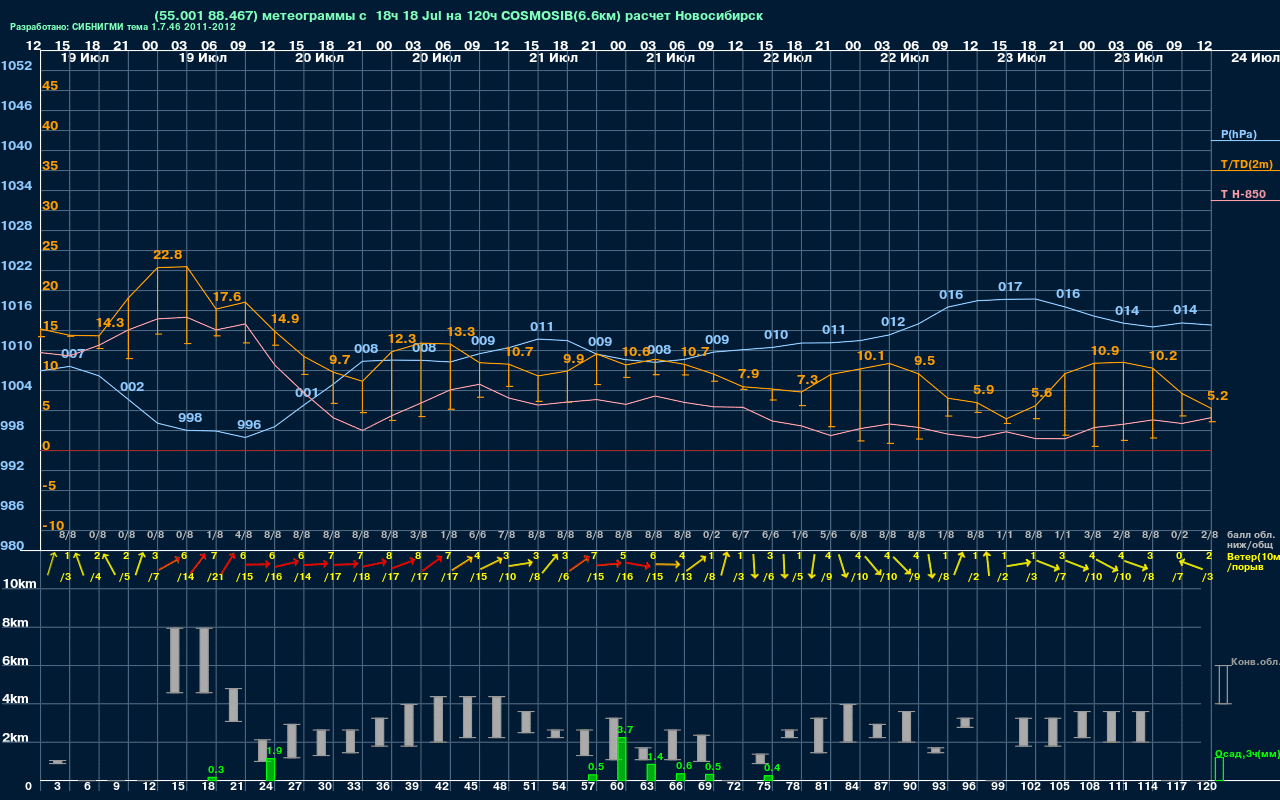Click the 'Осад,3ч(мм)' legend label
Image resolution: width=1280 pixels, height=800 pixels.
pyautogui.click(x=1247, y=753)
